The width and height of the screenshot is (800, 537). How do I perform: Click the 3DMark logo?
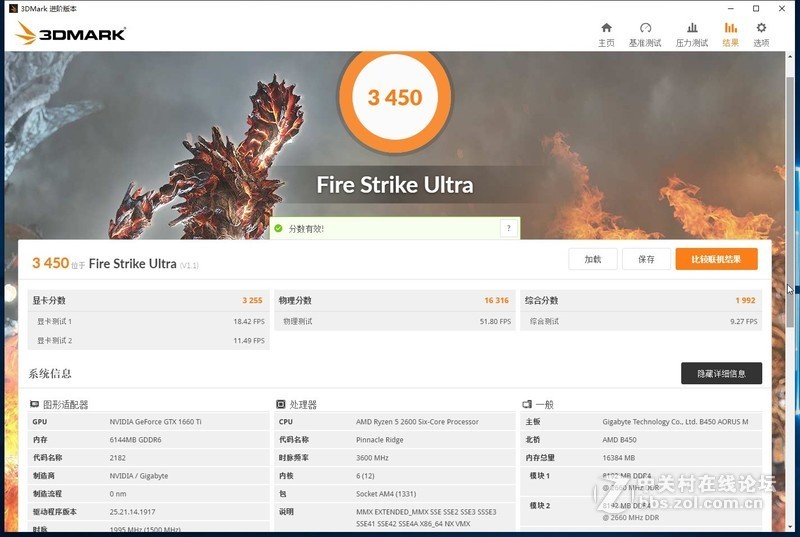70,33
